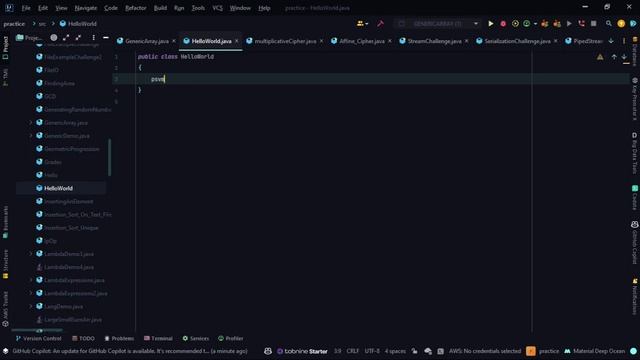Show hidden editor tabs dropdown arrow

point(611,41)
